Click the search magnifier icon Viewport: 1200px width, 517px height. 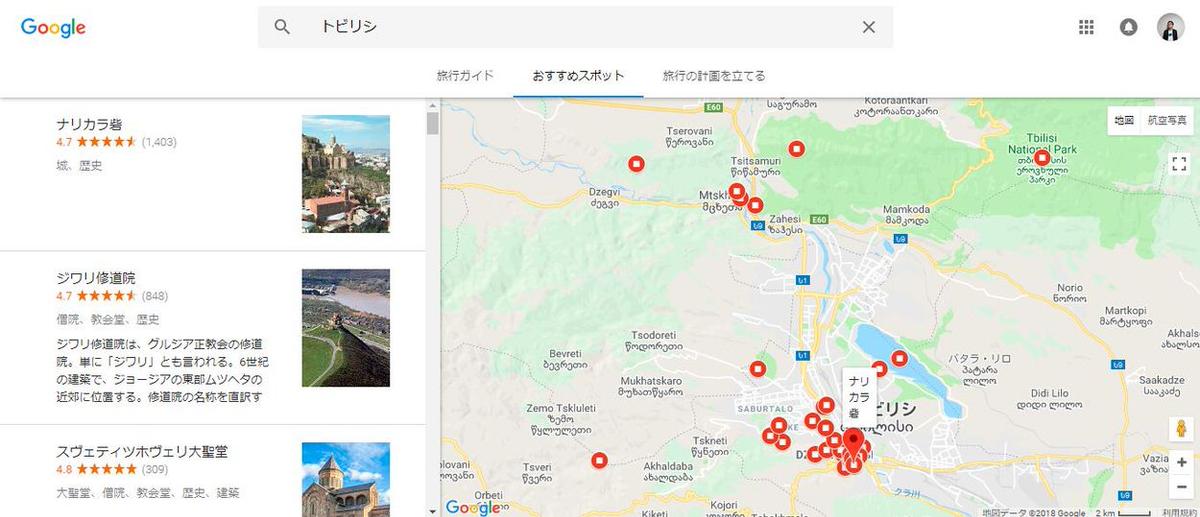282,27
